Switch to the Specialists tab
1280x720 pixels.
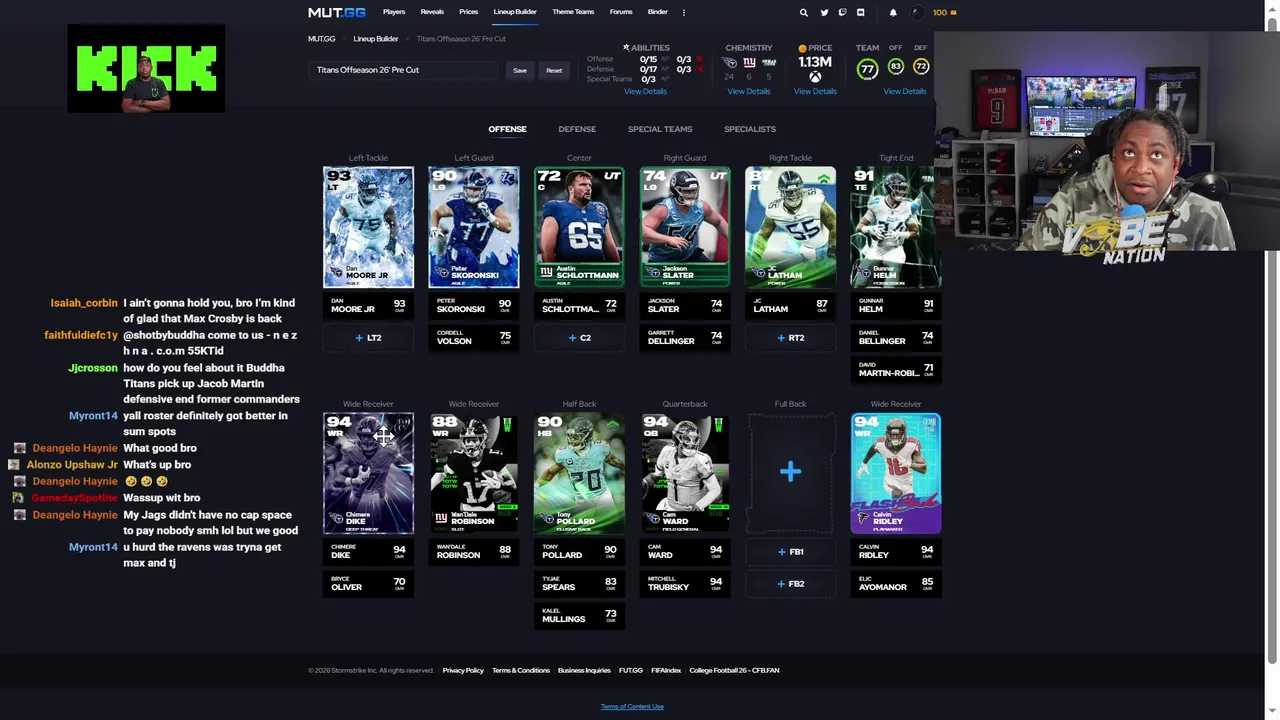(x=750, y=129)
